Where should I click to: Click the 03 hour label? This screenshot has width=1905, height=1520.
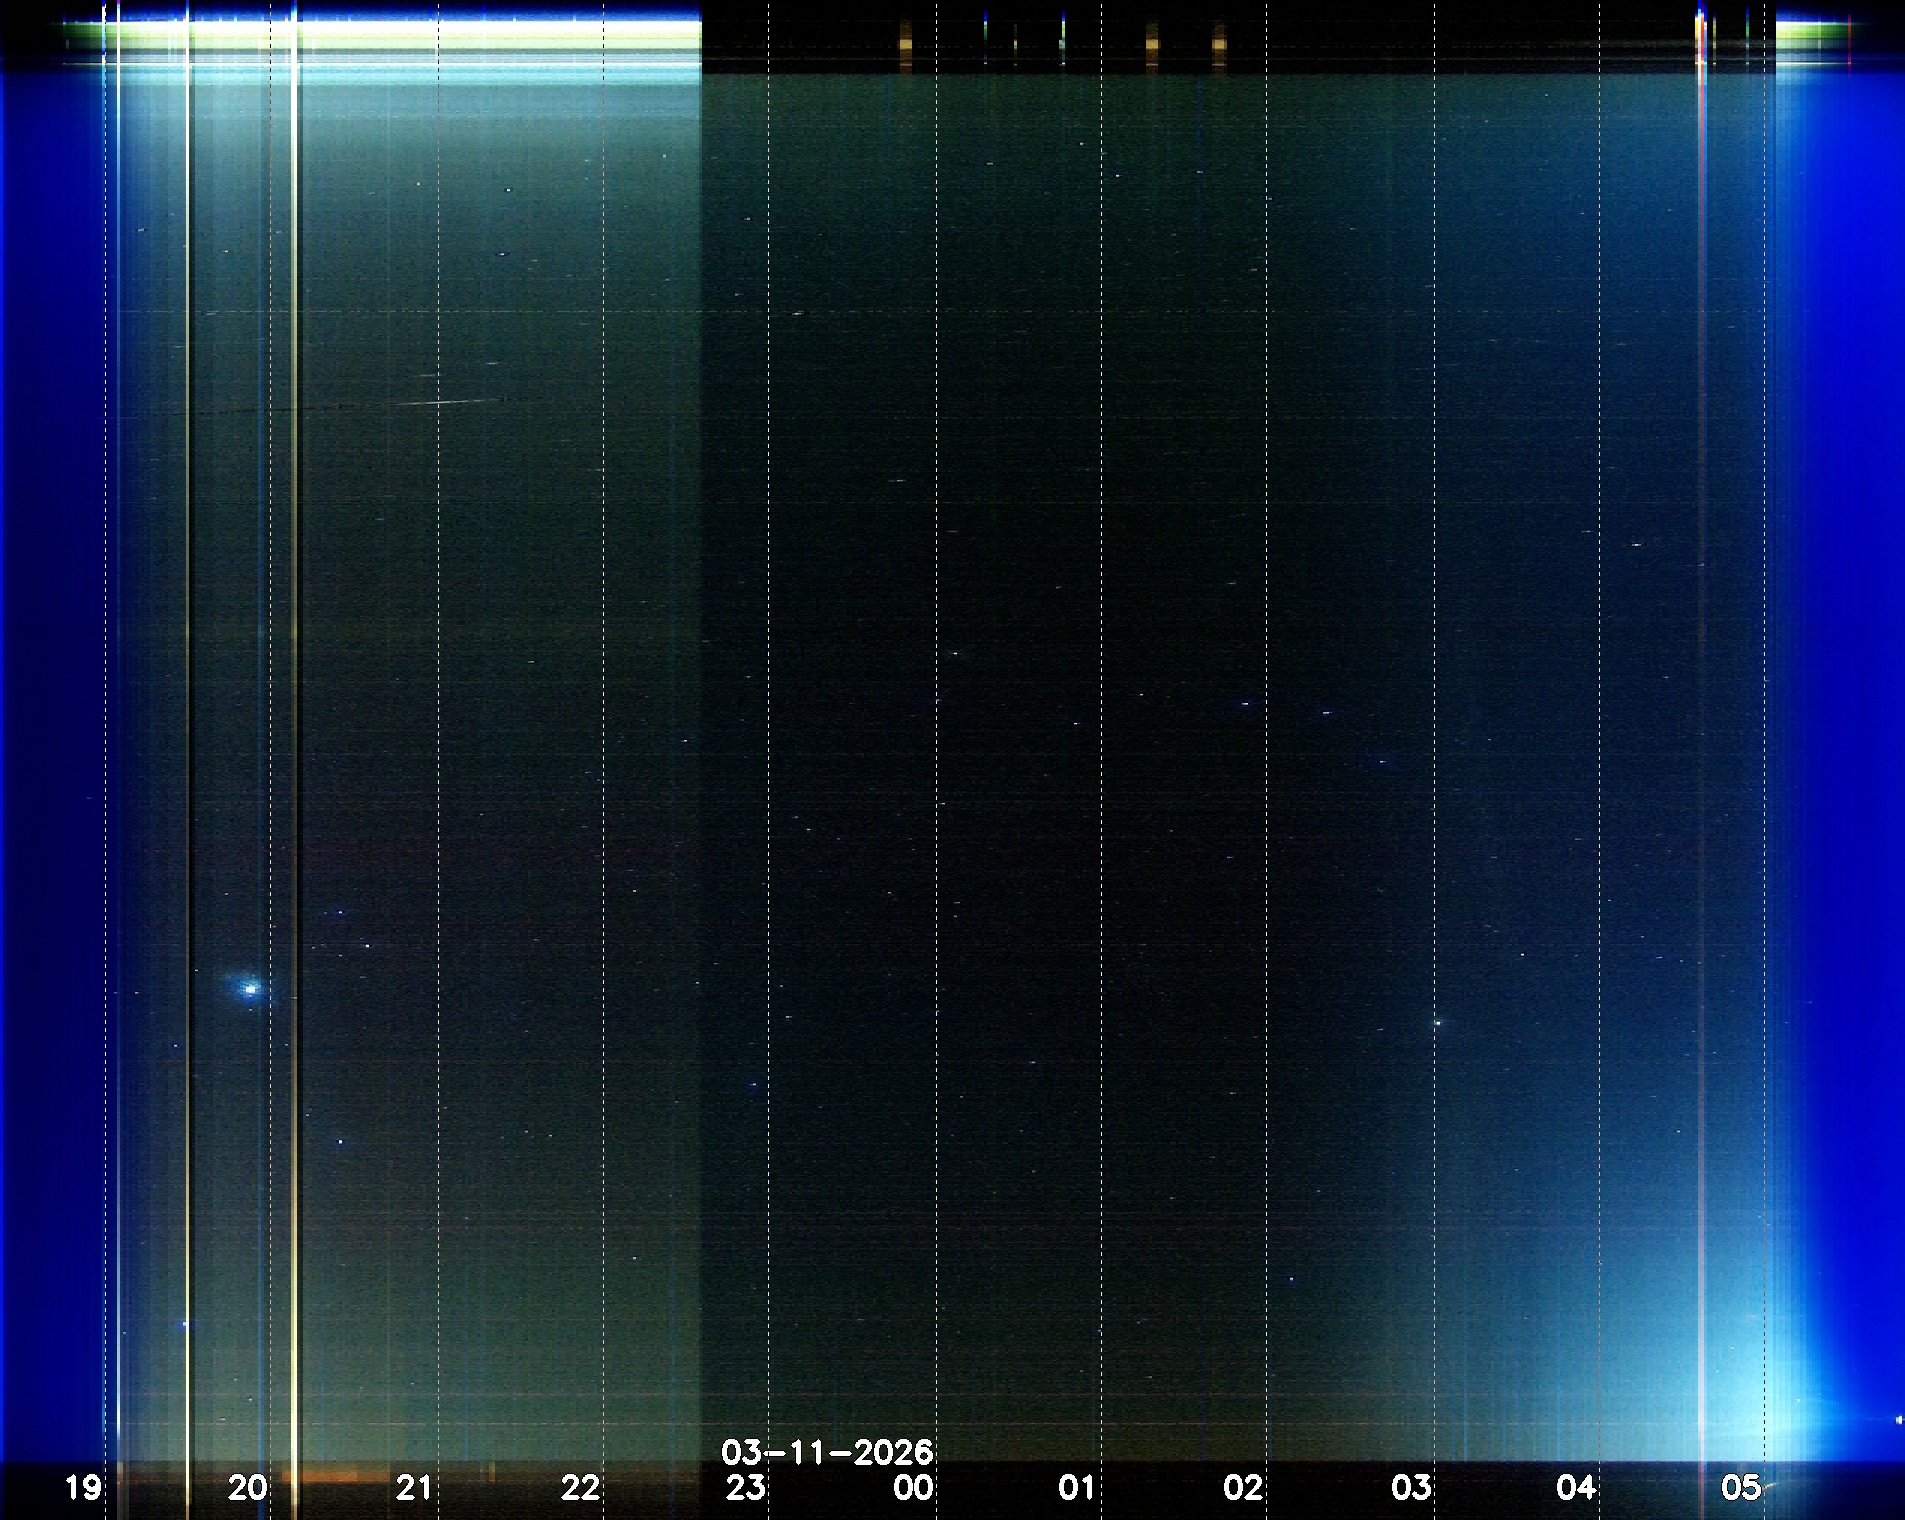pos(1410,1488)
